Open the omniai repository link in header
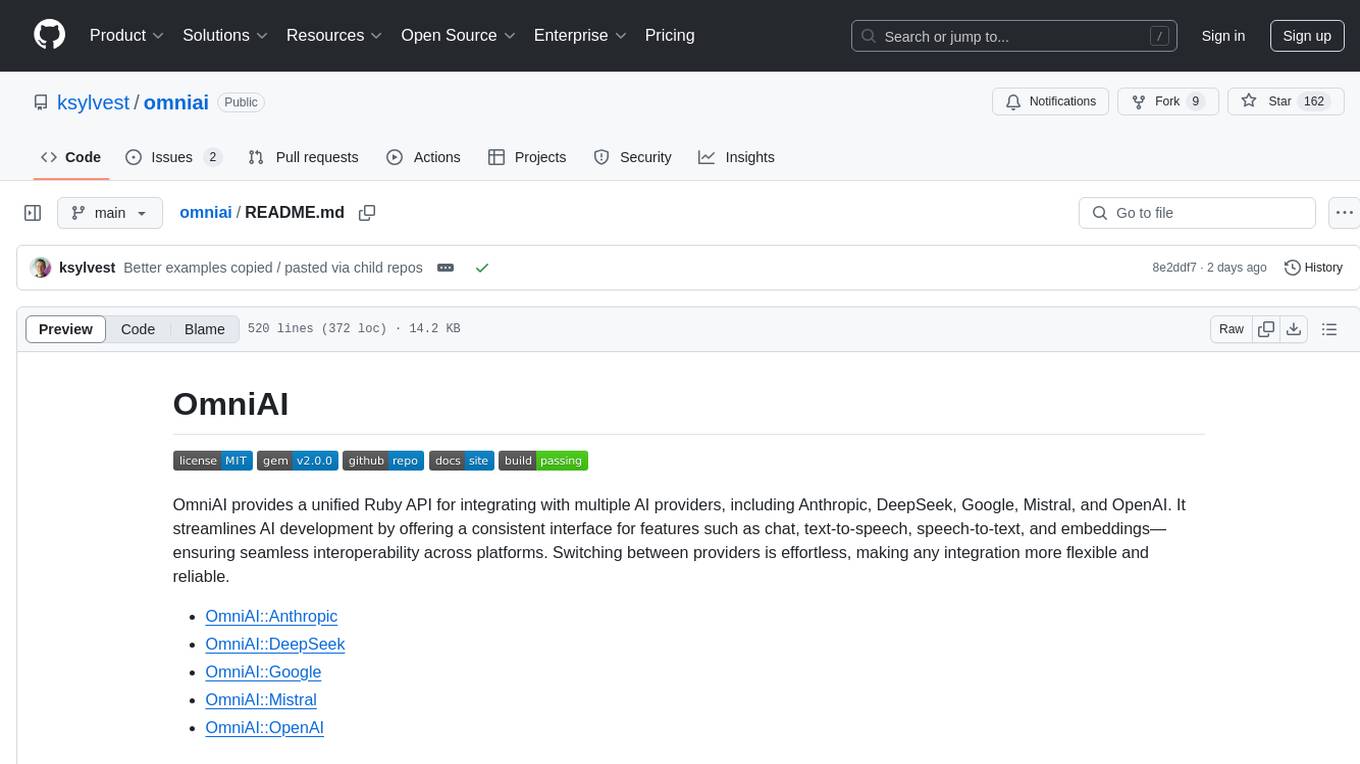Viewport: 1360px width, 764px height. [176, 102]
